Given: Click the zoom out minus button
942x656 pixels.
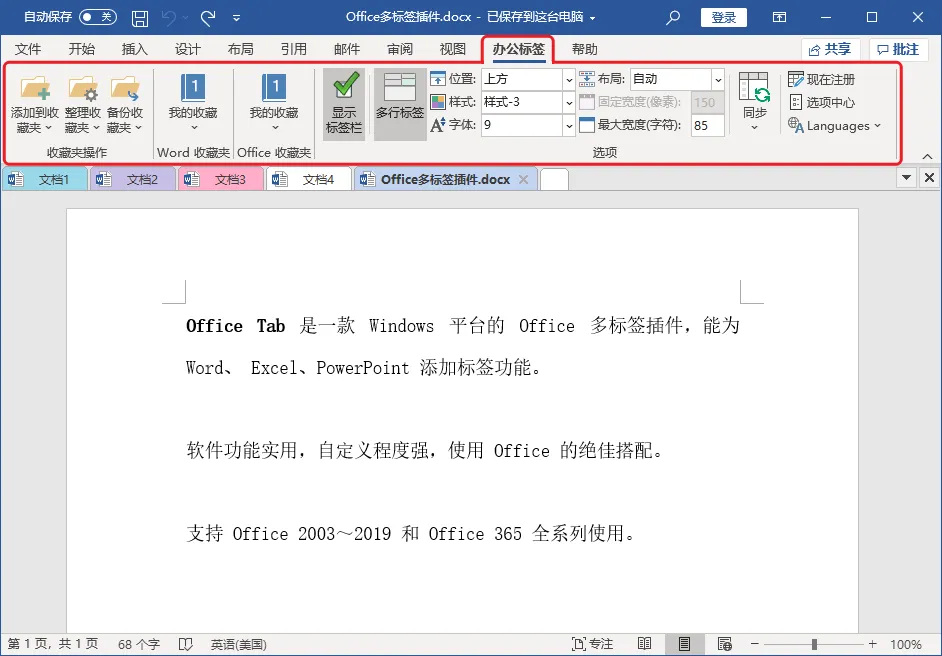Looking at the screenshot, I should (x=755, y=644).
